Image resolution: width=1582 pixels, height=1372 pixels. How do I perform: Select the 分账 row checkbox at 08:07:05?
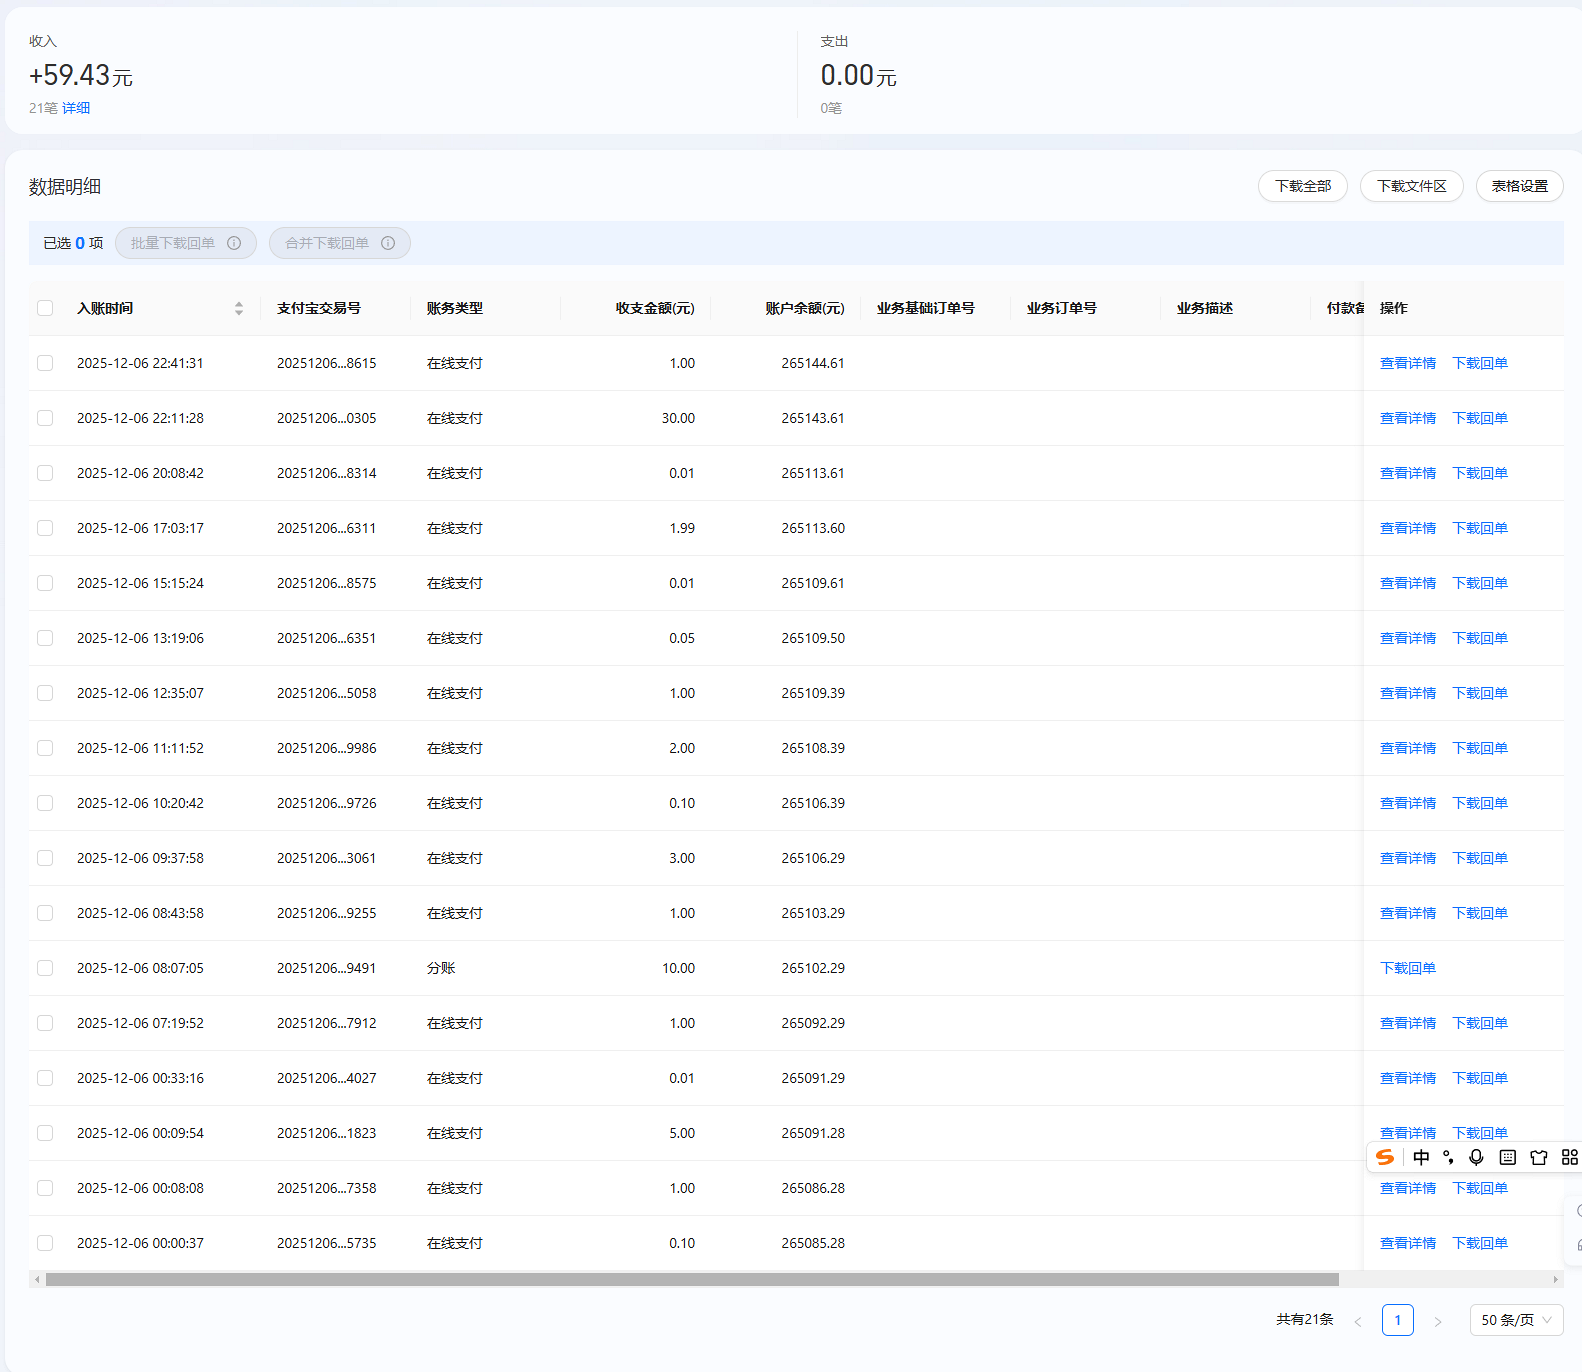[45, 968]
